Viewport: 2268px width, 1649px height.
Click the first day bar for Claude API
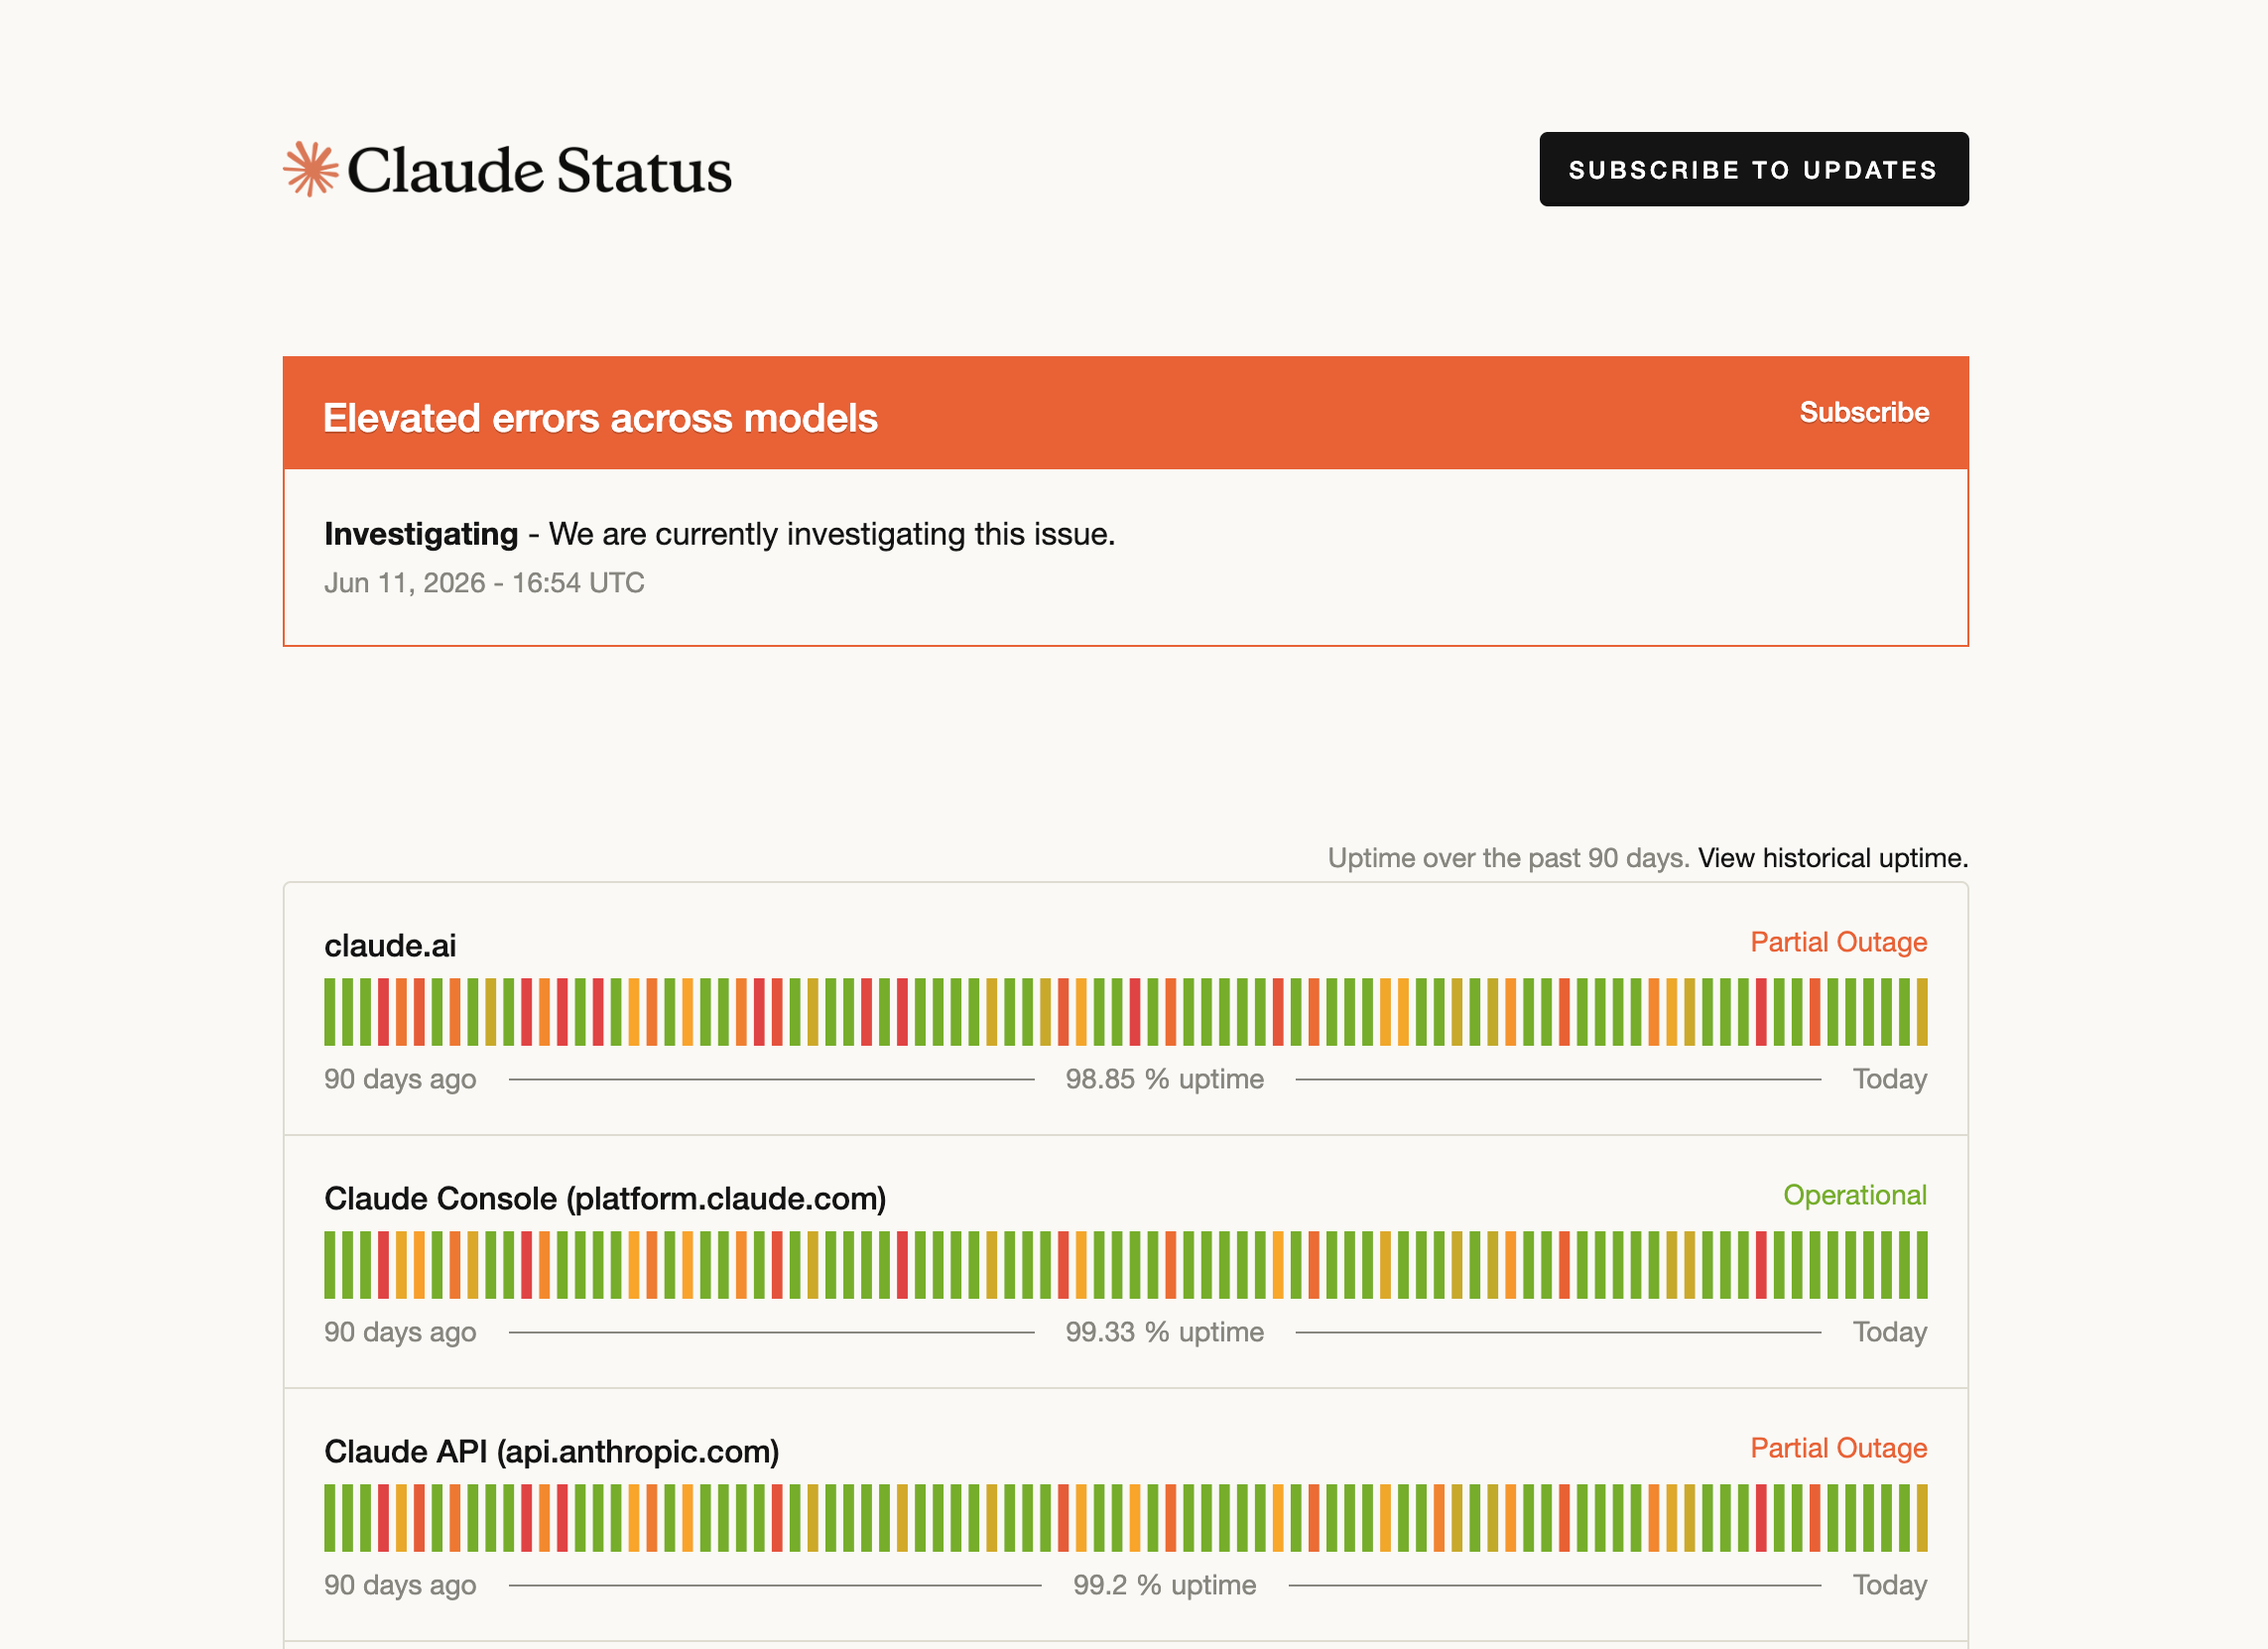[330, 1518]
